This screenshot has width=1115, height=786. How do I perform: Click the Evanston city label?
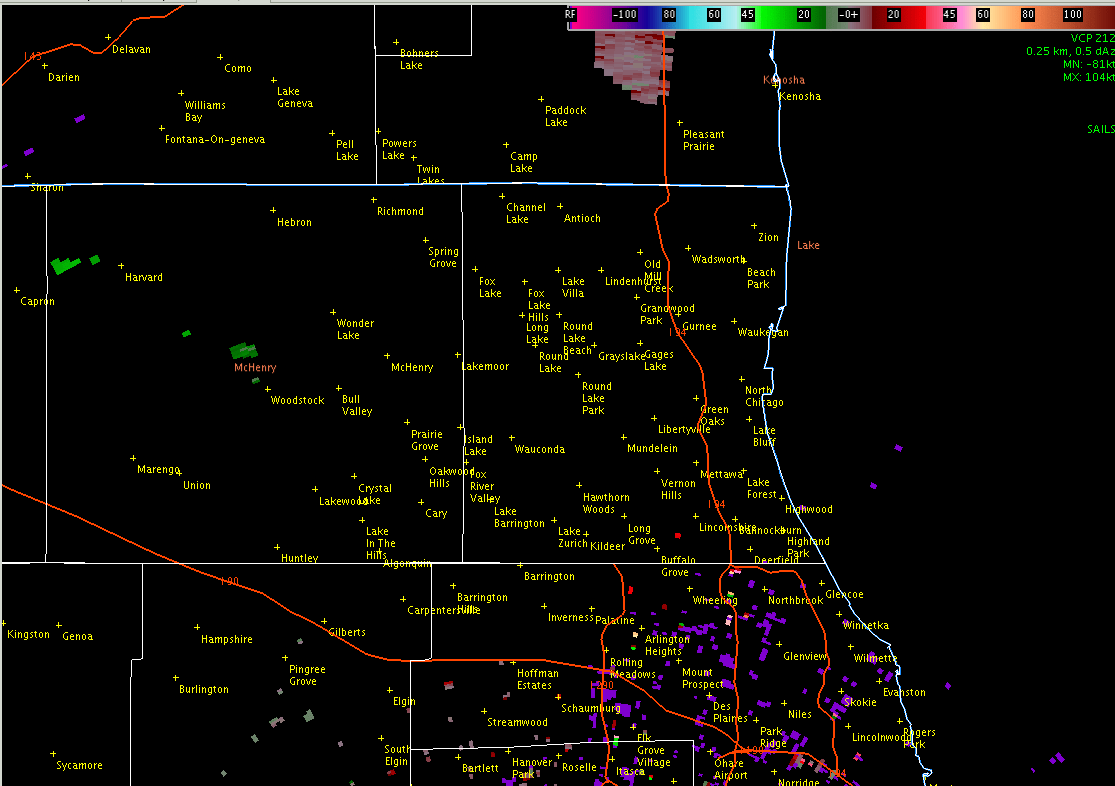tap(904, 692)
